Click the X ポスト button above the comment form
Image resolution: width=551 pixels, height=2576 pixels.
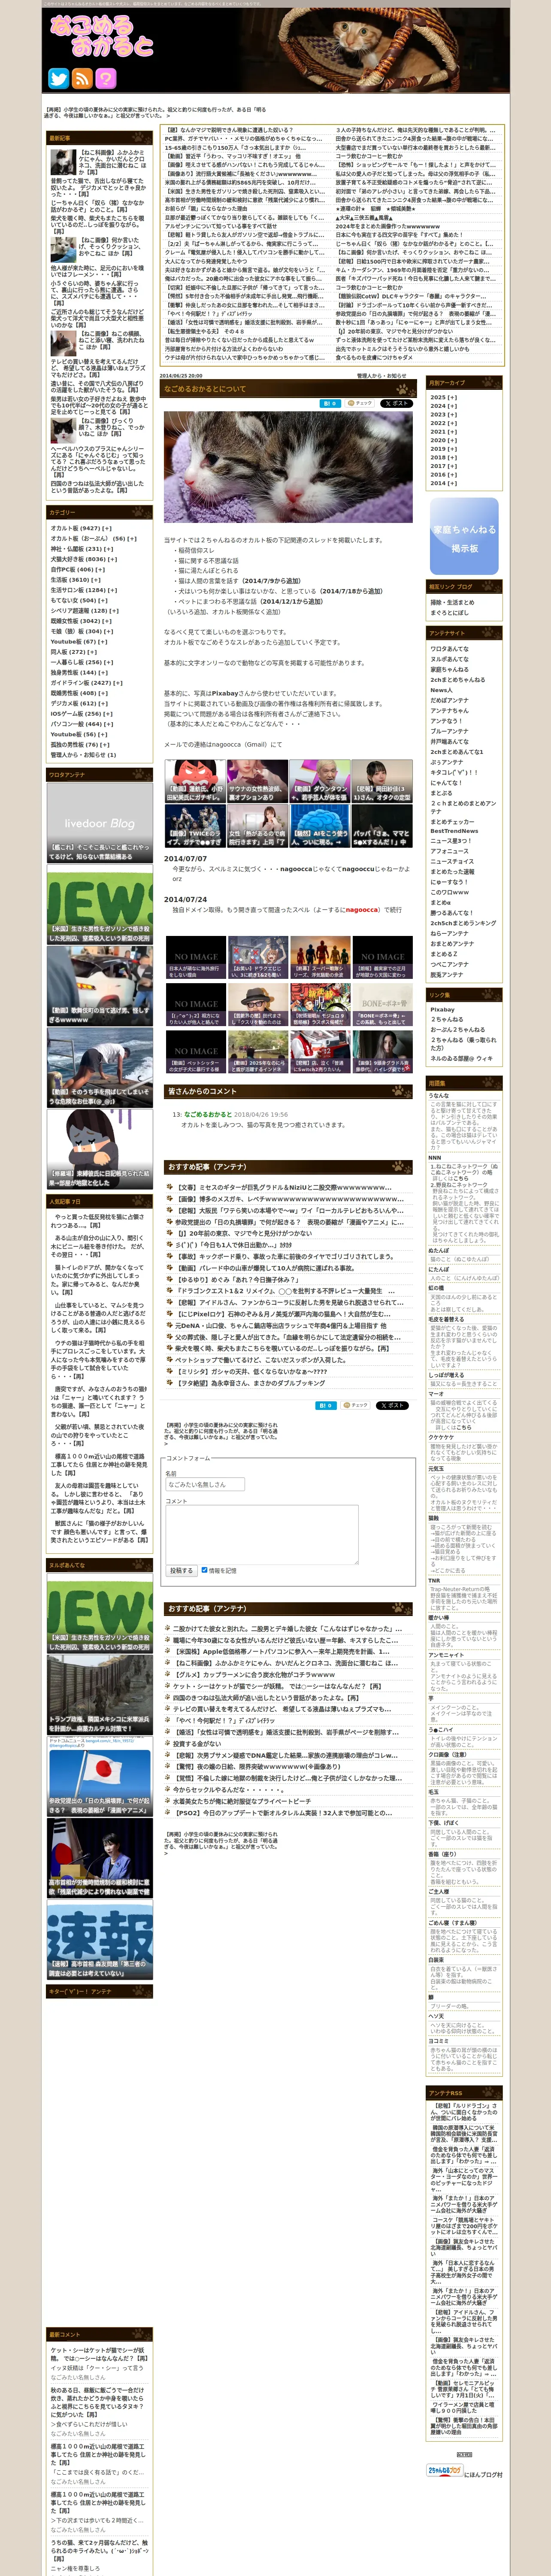pyautogui.click(x=392, y=1405)
